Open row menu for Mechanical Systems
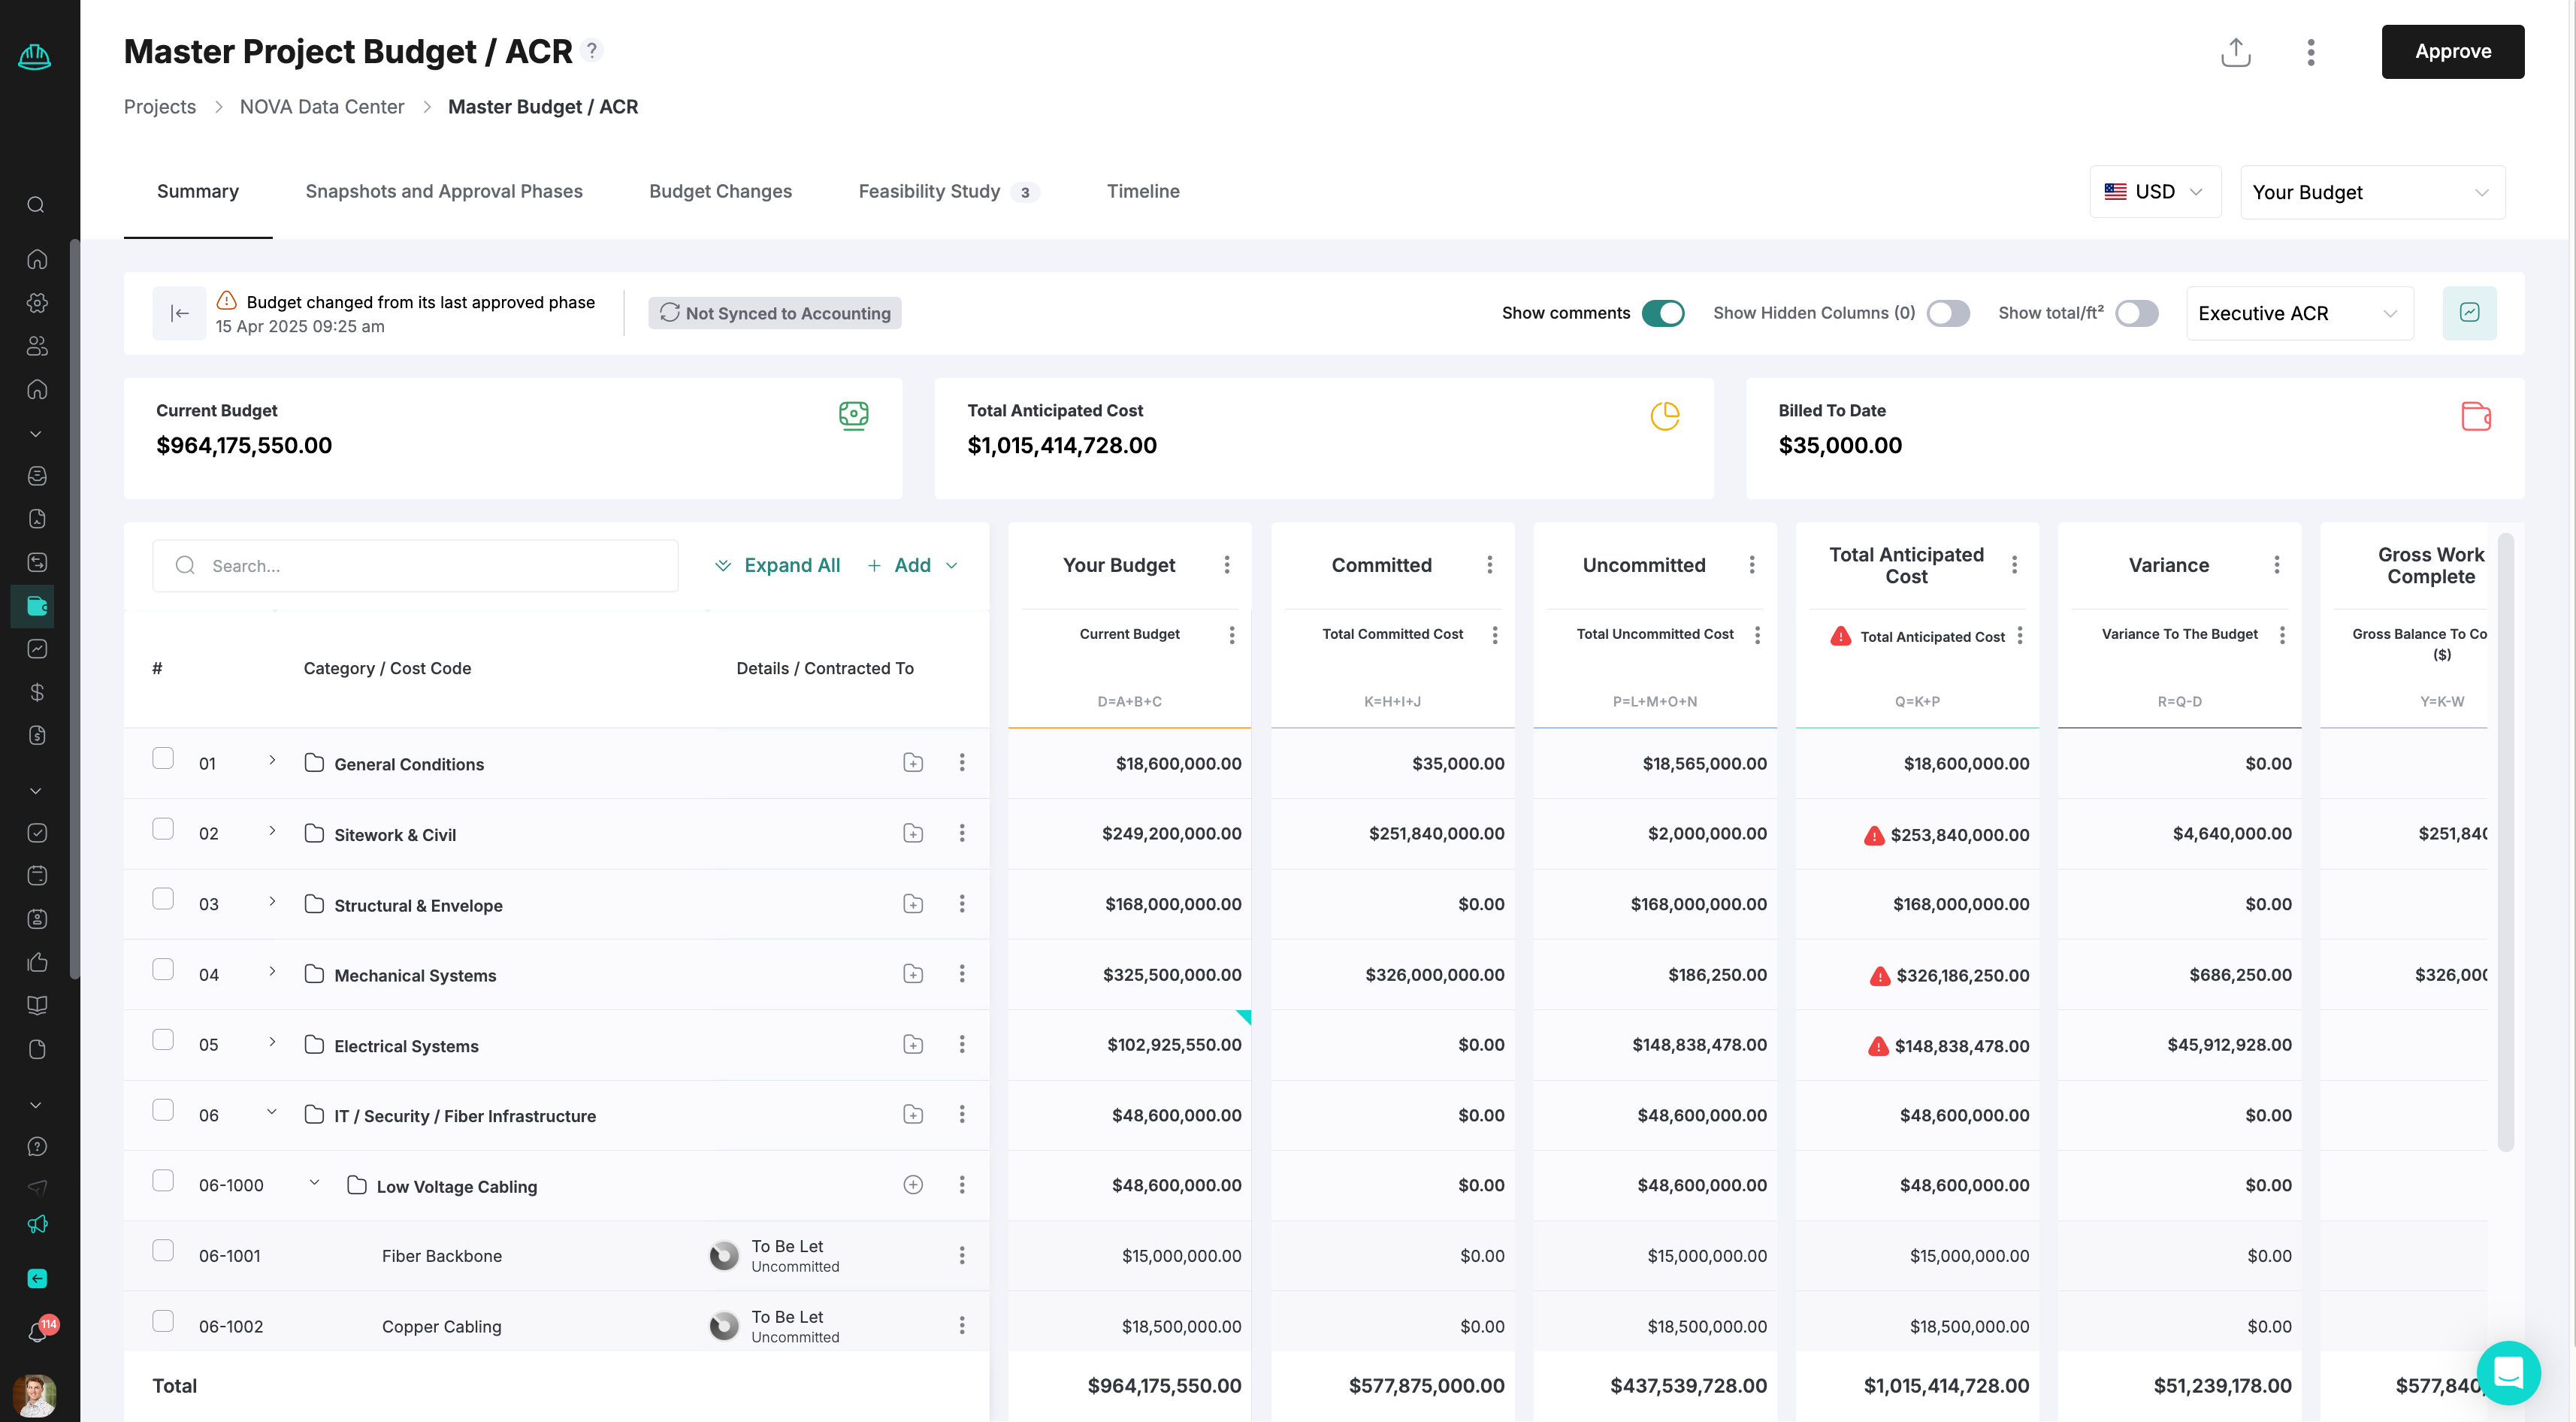This screenshot has width=2576, height=1422. click(962, 974)
